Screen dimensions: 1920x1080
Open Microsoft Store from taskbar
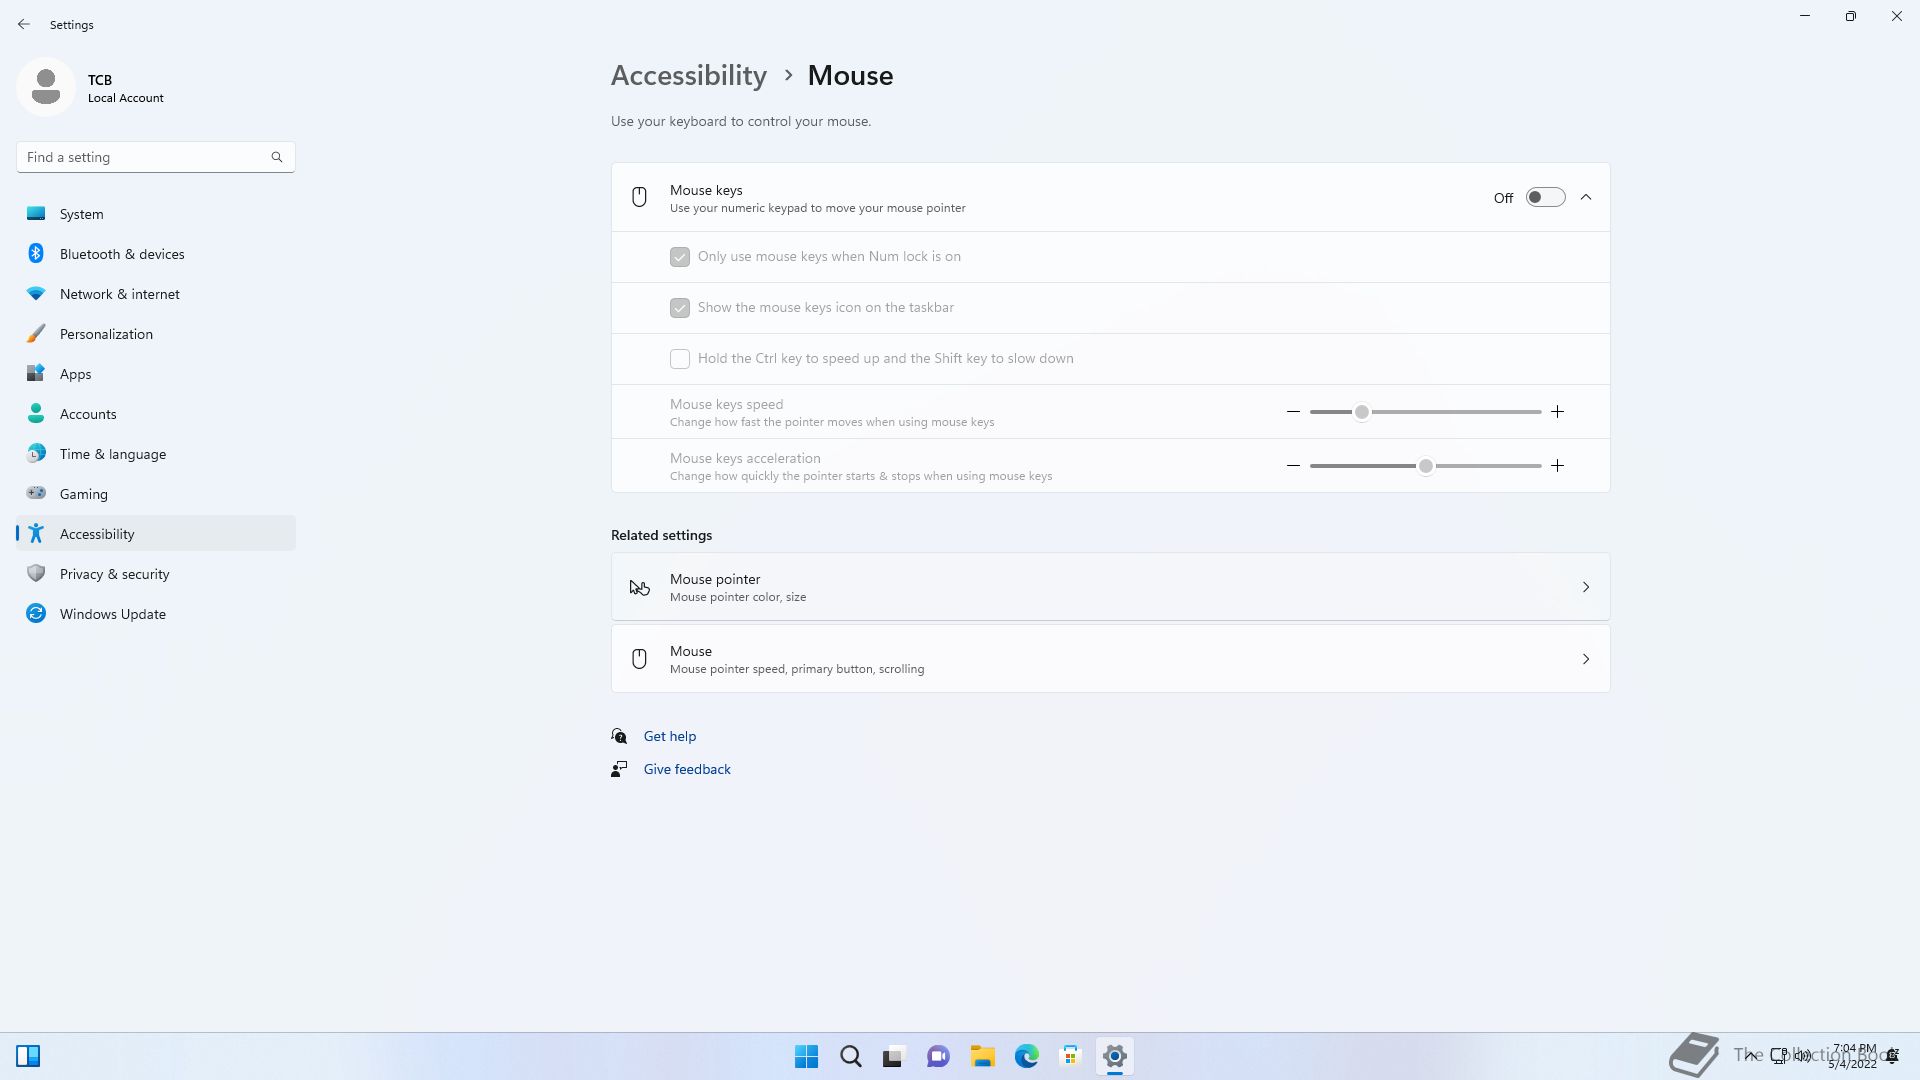1070,1056
